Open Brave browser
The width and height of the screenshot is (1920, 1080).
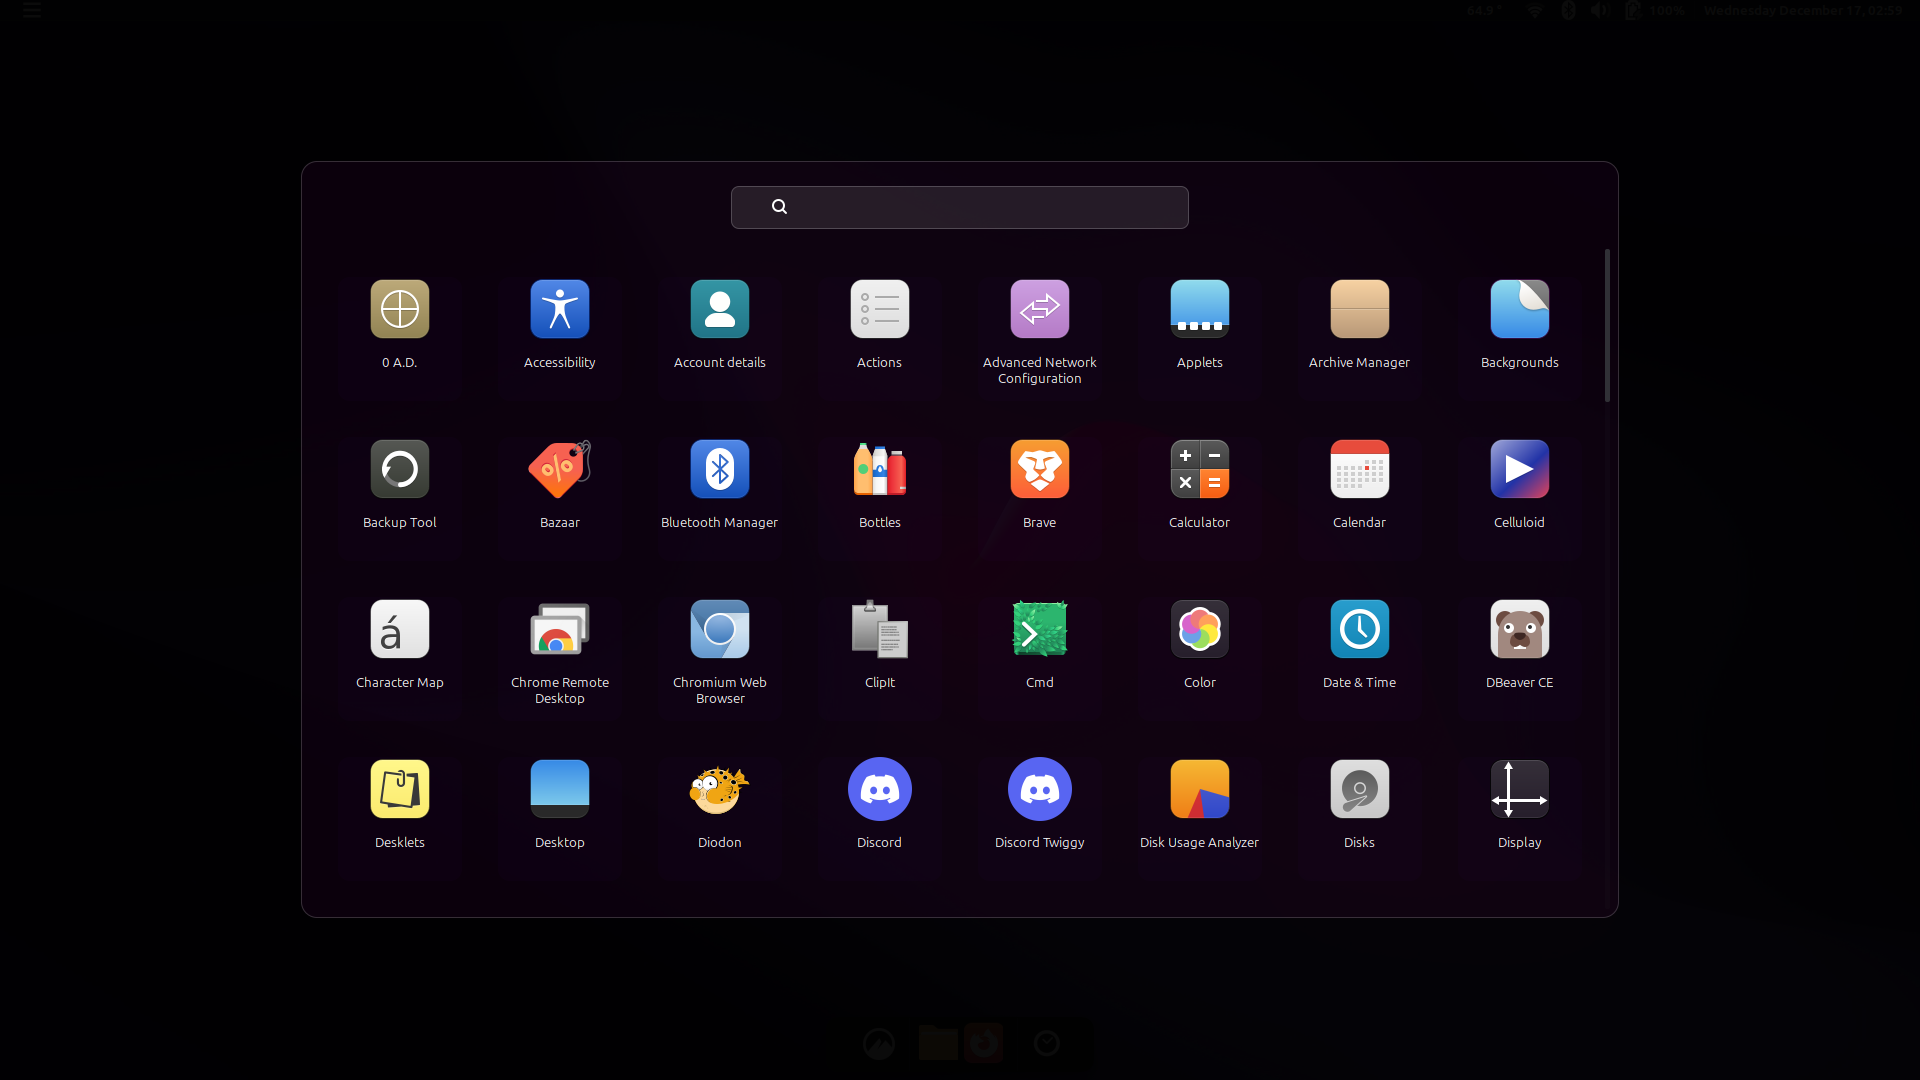pos(1039,470)
